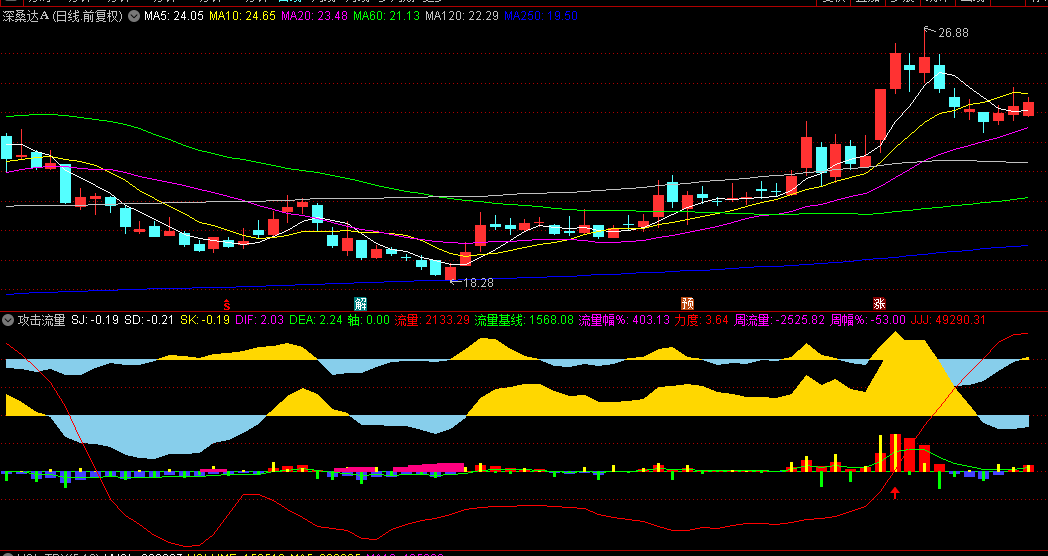
Task: Click the SJ: -0.19 value
Action: 95,320
